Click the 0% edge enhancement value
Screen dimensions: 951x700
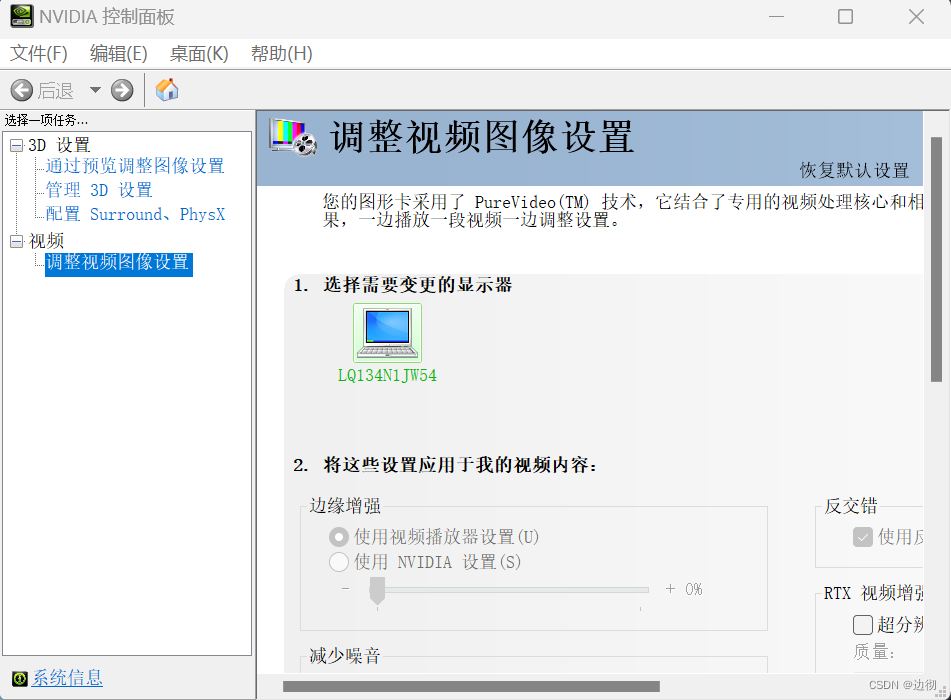point(694,589)
